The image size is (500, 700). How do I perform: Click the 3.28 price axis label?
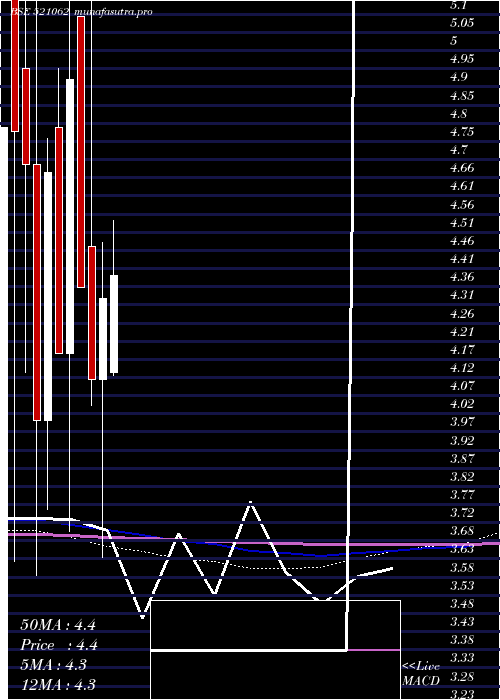click(x=462, y=677)
